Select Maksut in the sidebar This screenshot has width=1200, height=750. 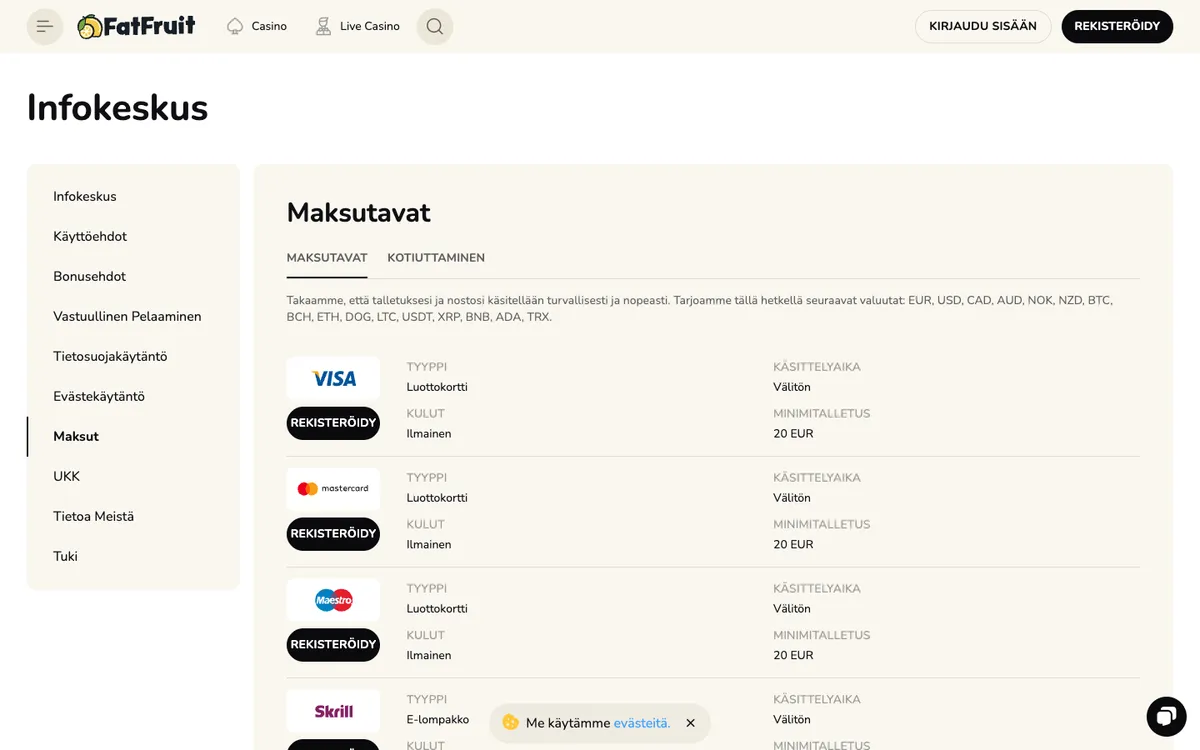(x=76, y=437)
